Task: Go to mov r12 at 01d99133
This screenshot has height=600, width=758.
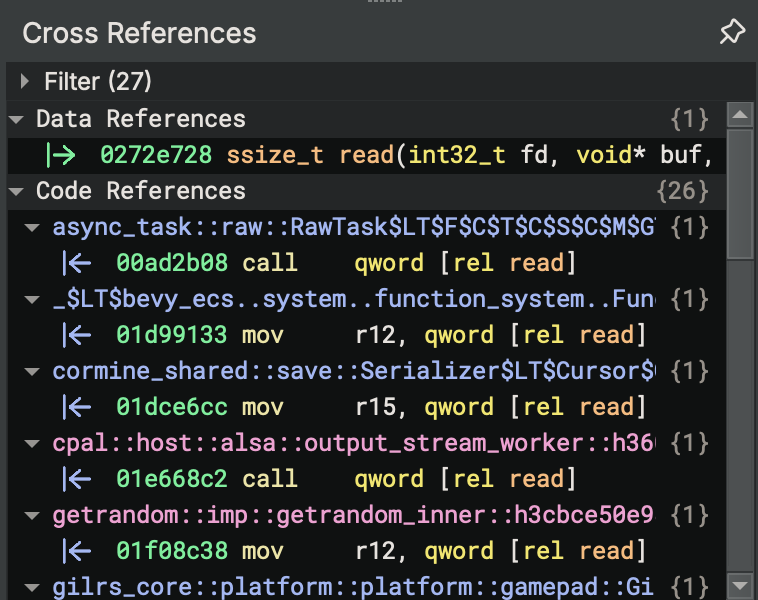Action: click(x=367, y=335)
